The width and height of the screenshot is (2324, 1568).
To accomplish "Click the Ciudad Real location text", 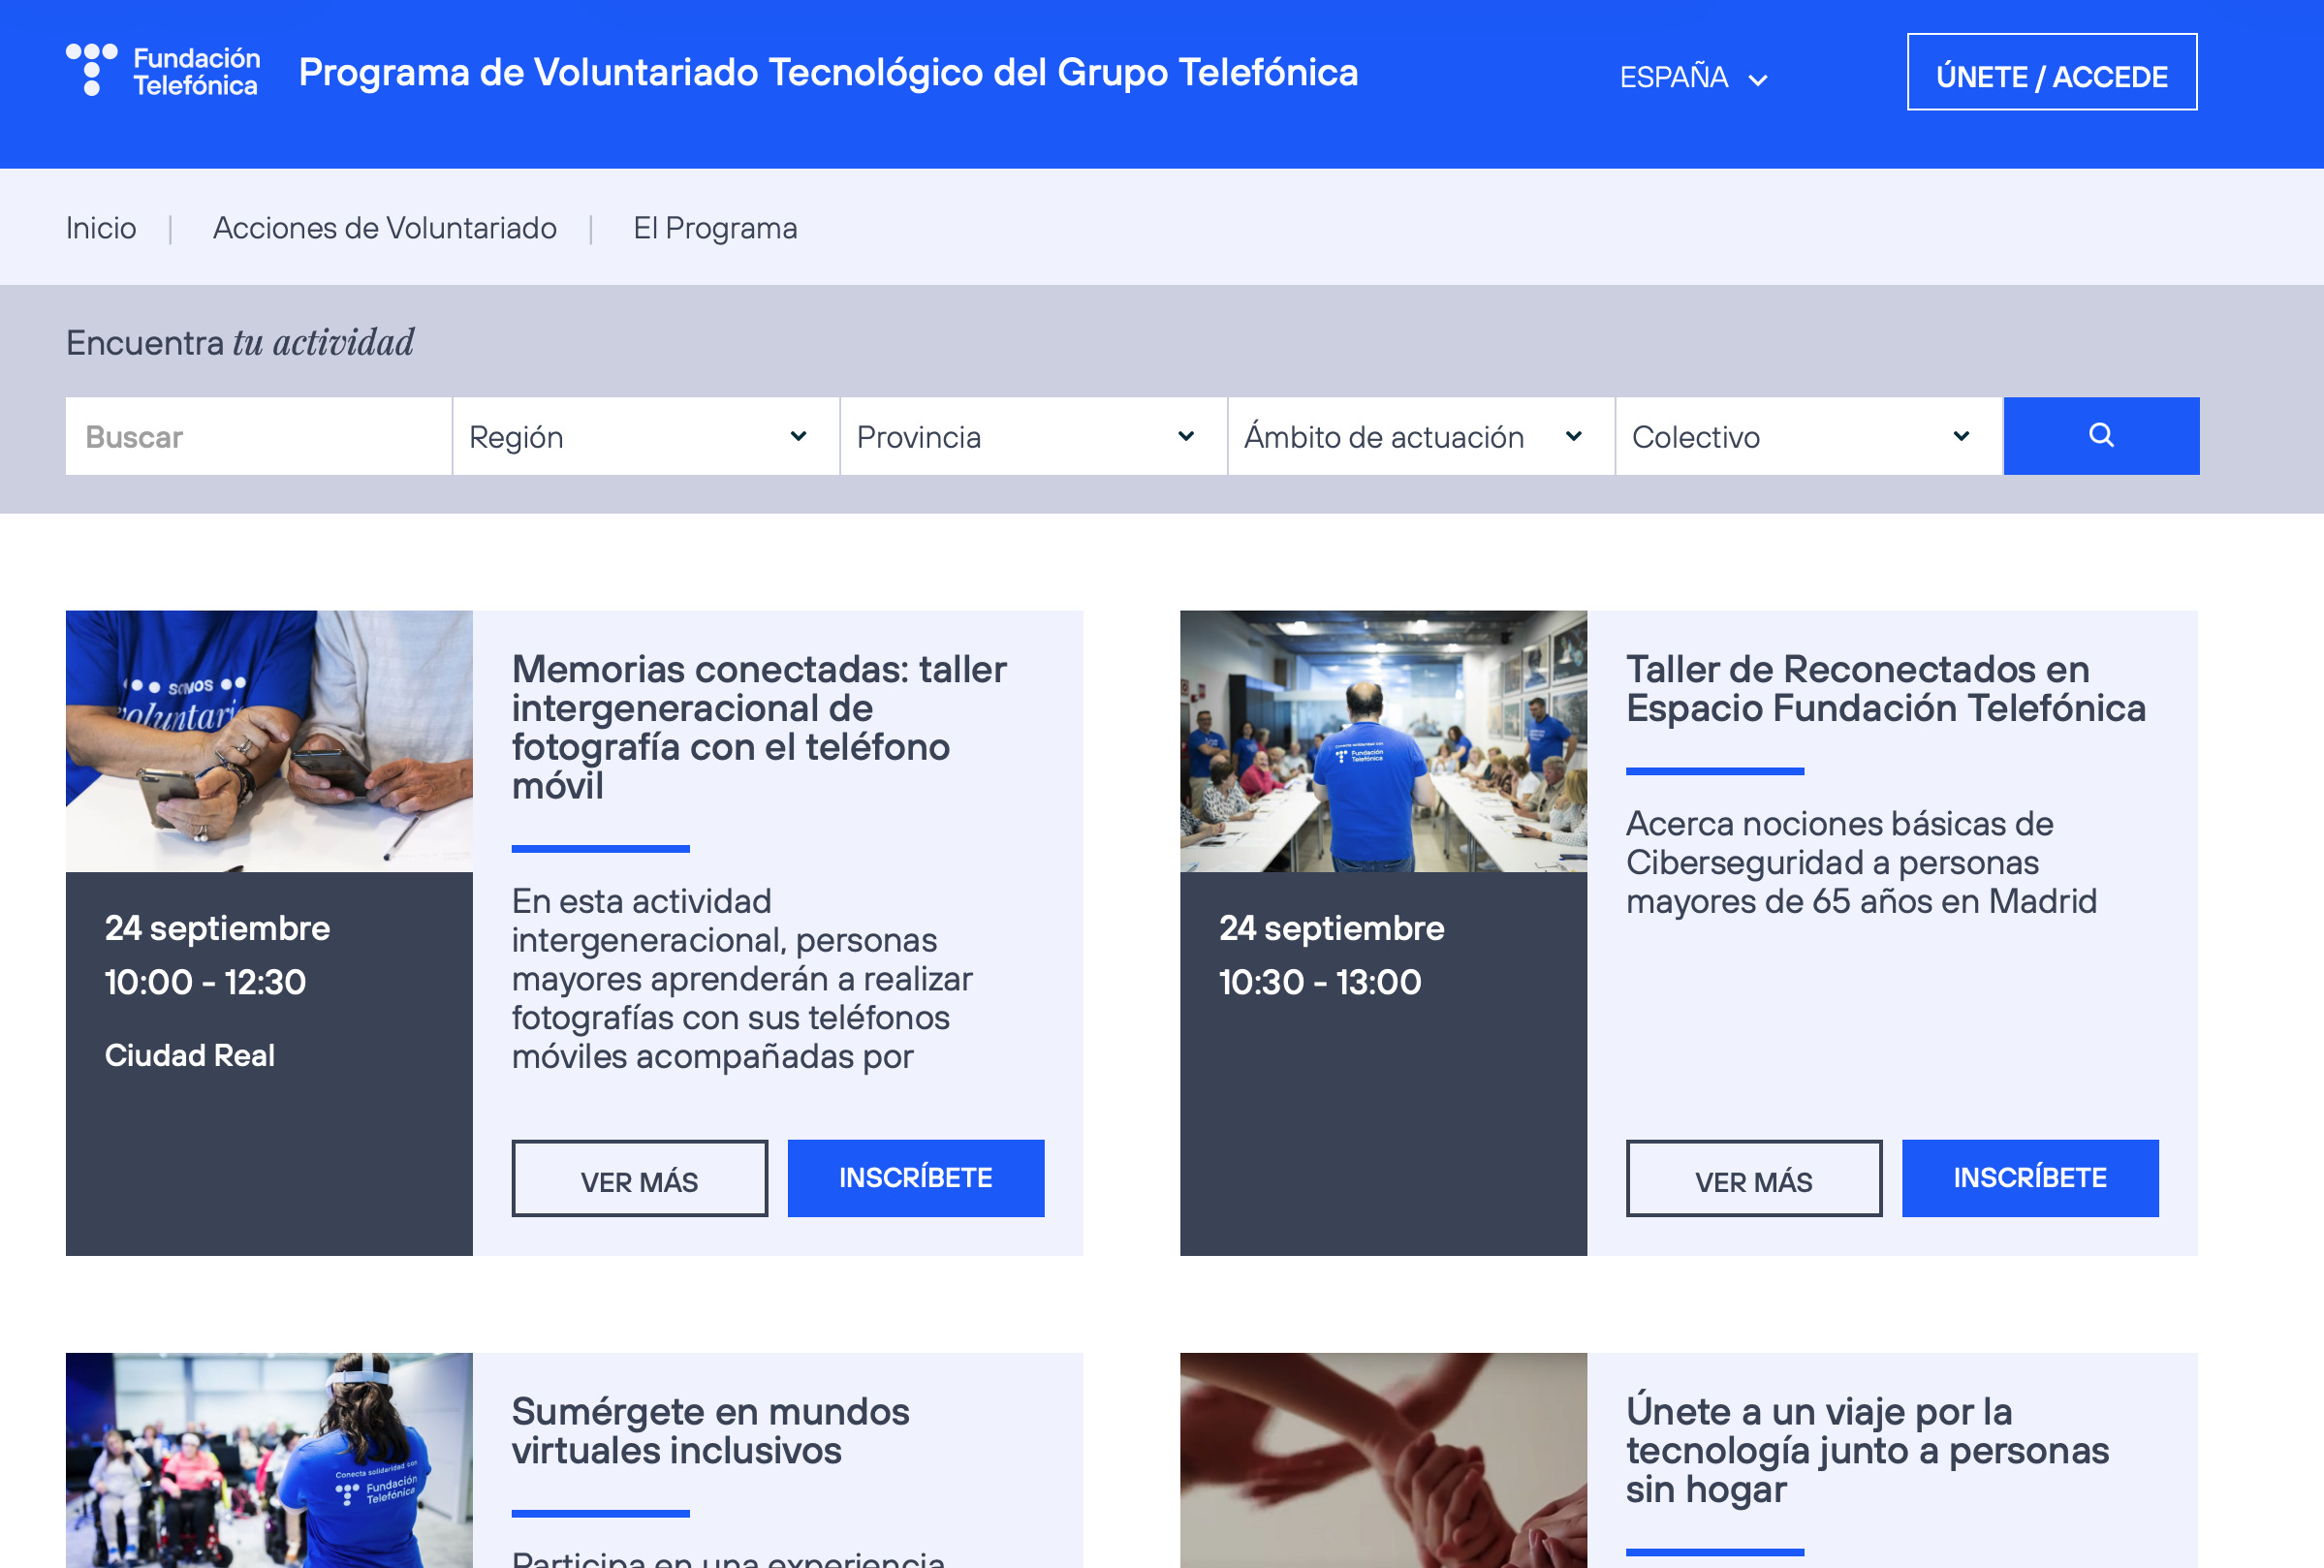I will [x=190, y=1055].
